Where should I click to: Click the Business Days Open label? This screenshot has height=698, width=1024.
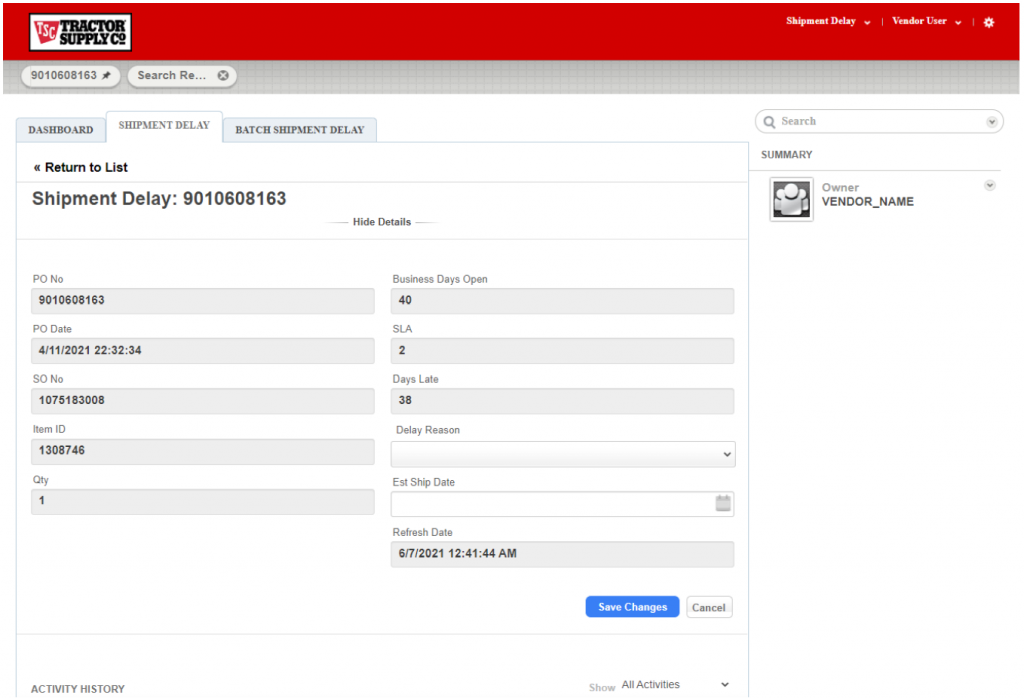point(440,279)
